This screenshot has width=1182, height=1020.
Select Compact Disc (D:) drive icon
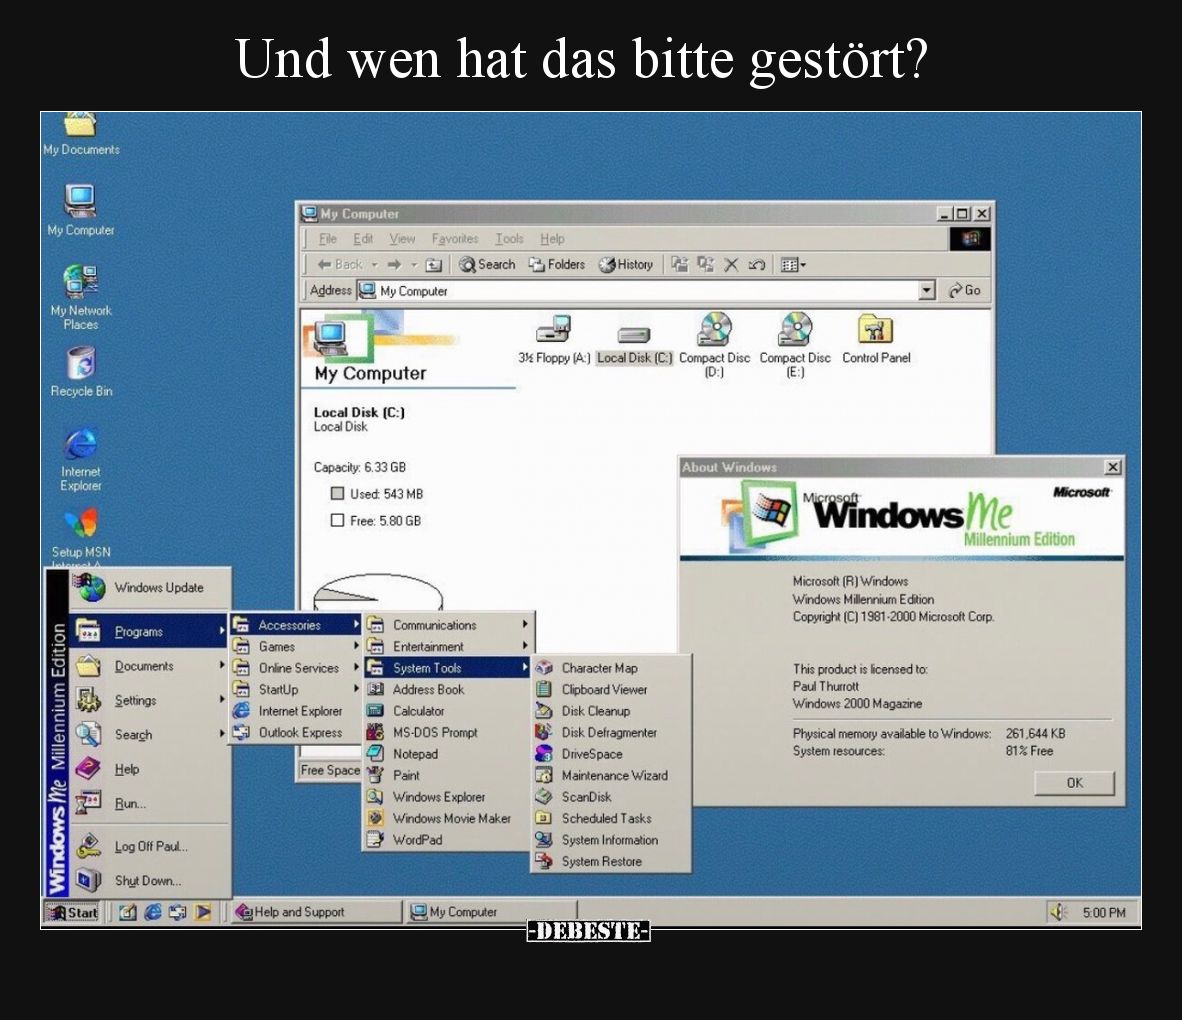tap(714, 345)
